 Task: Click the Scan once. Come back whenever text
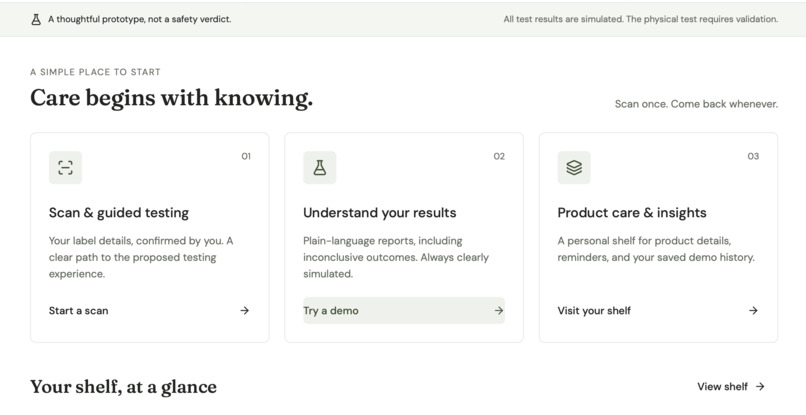tap(696, 104)
